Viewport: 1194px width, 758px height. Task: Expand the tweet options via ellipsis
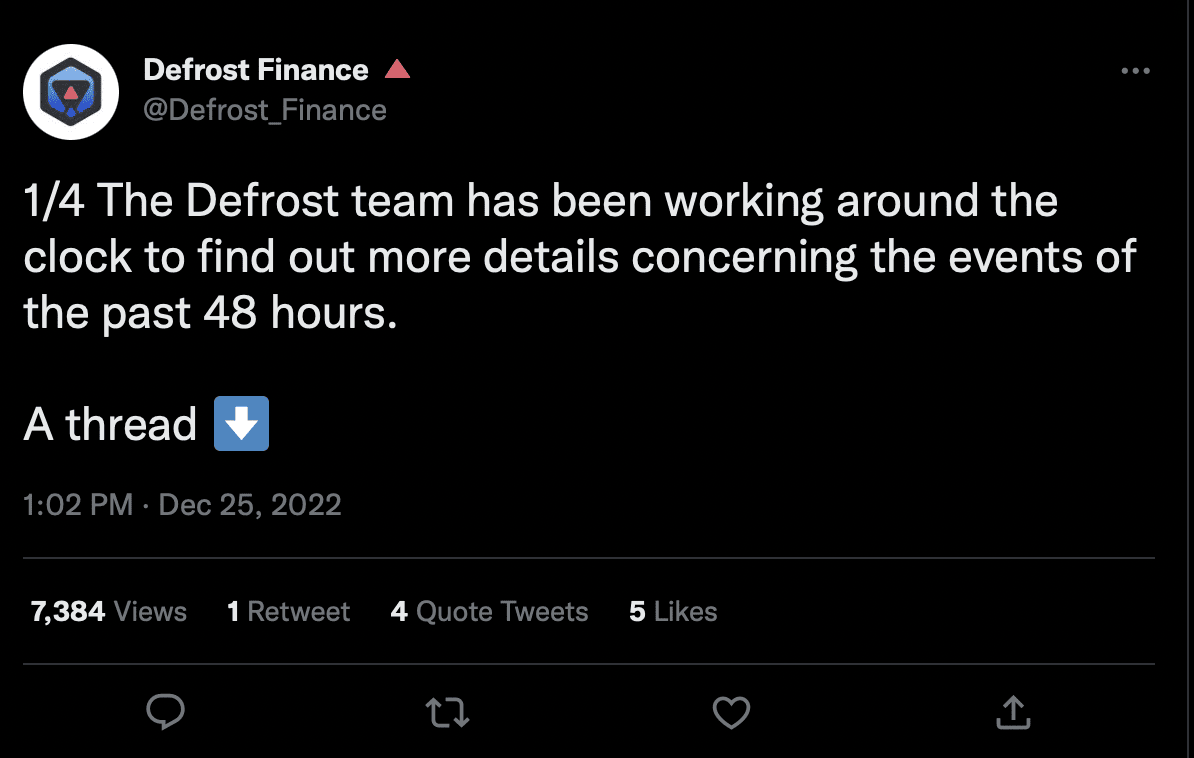1136,70
